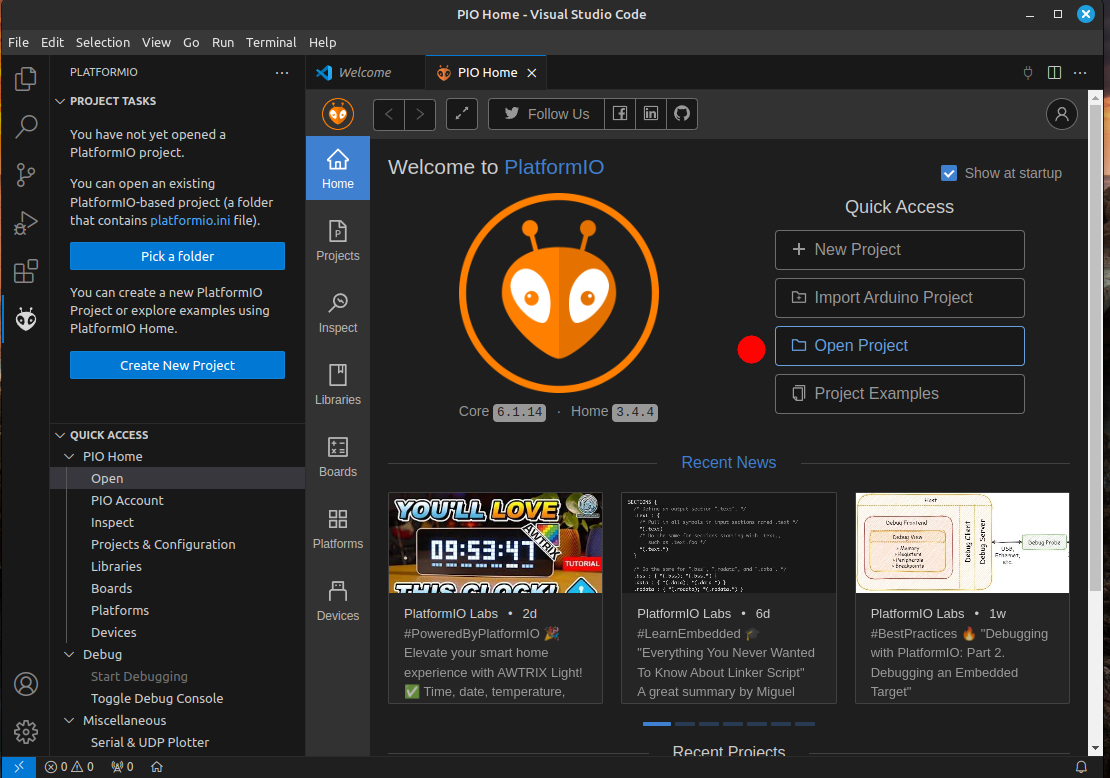Open notifications bell in status bar
This screenshot has width=1110, height=778.
[x=1081, y=767]
